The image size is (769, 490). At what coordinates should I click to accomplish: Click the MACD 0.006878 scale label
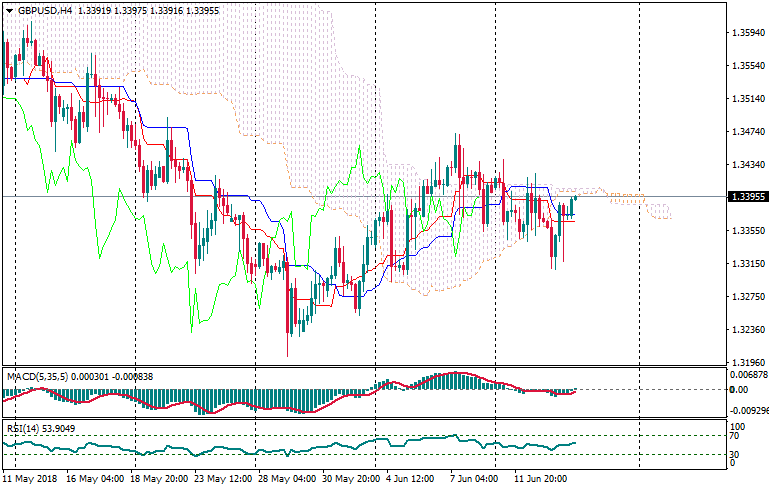pos(748,373)
